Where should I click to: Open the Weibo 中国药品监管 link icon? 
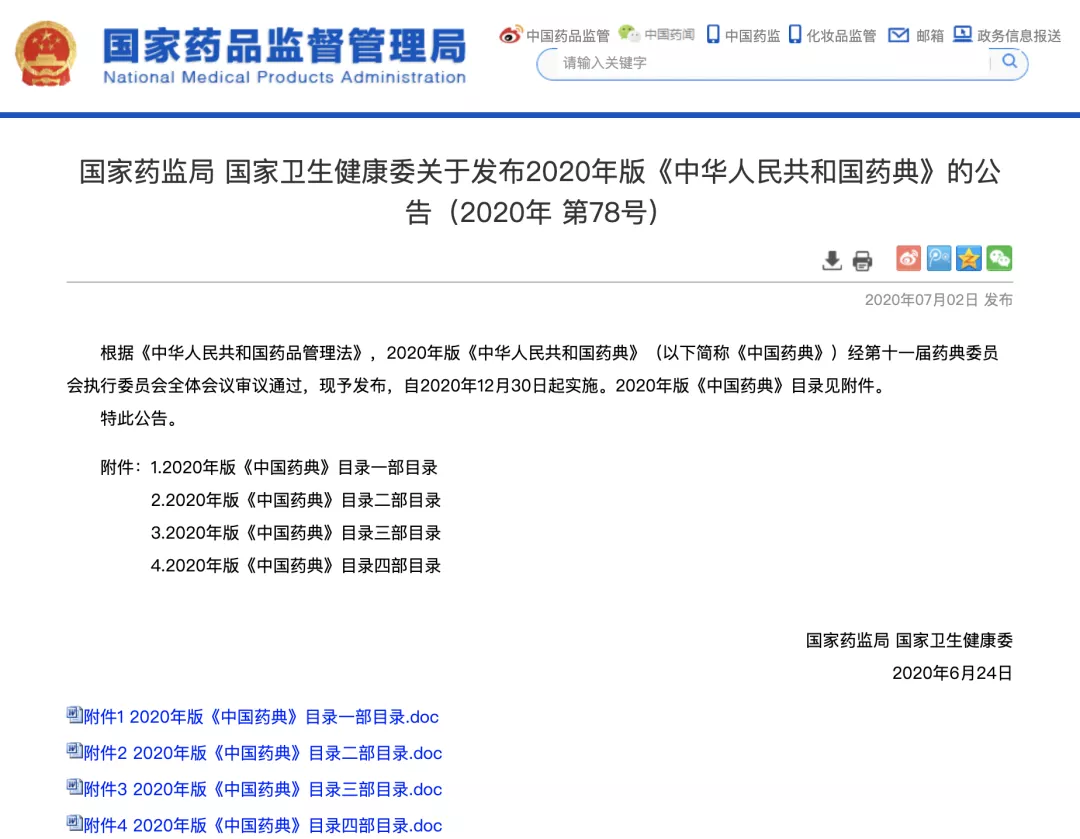(x=510, y=34)
